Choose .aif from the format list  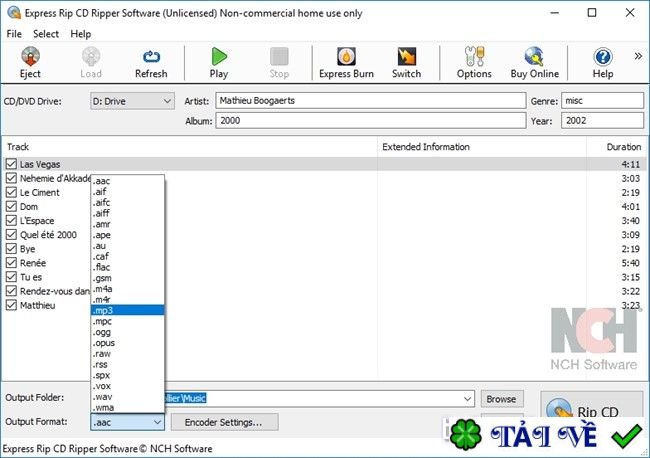pyautogui.click(x=127, y=191)
